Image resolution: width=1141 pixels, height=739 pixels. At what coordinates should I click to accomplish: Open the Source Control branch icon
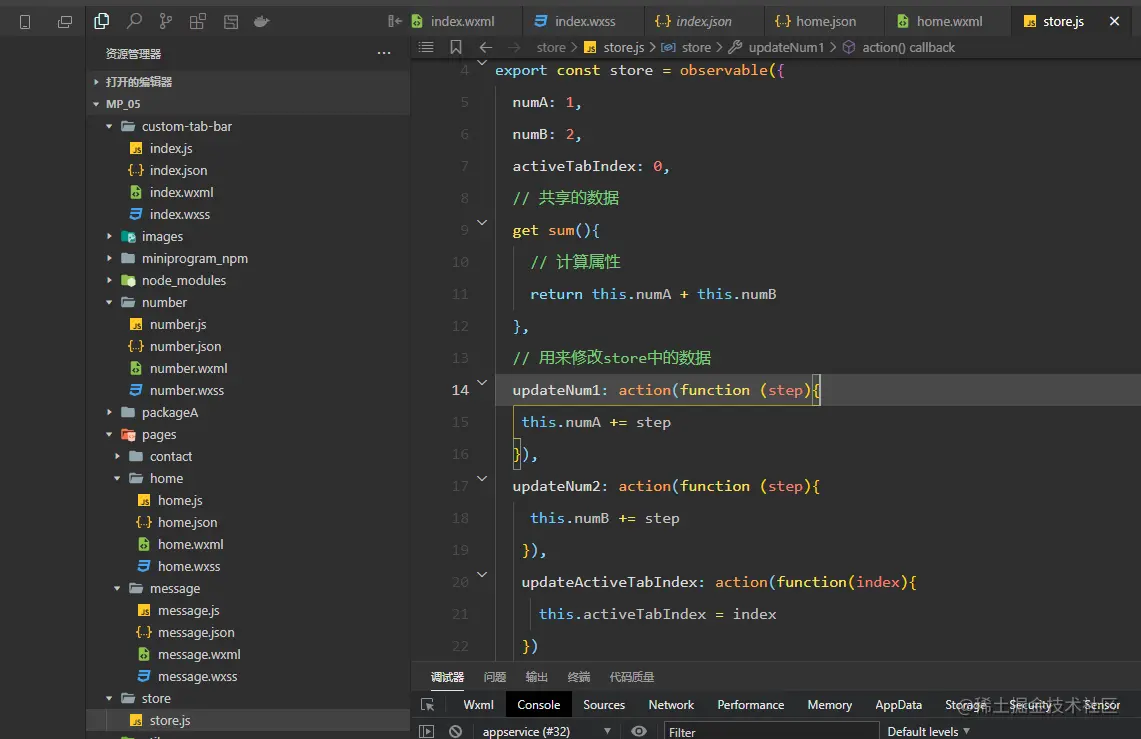coord(166,21)
